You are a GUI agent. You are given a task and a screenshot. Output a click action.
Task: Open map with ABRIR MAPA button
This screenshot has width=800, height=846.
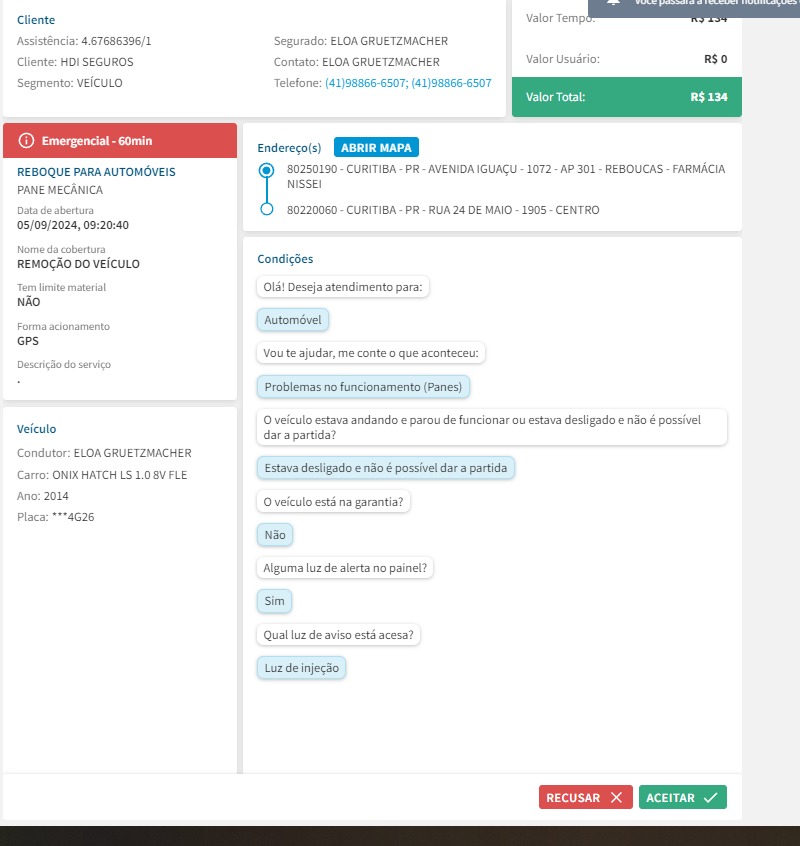click(x=376, y=147)
